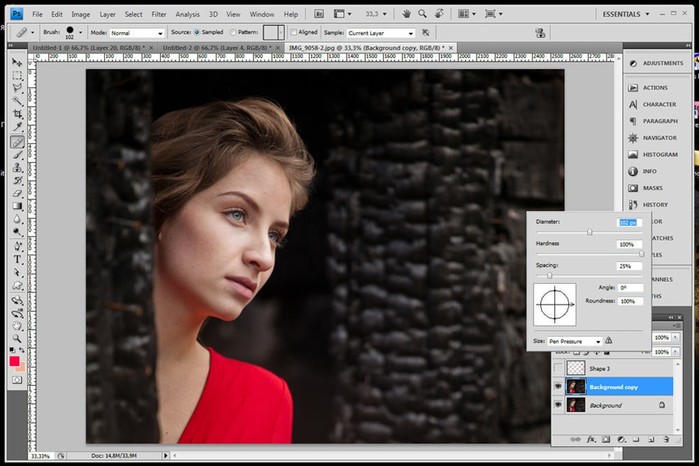Enable the Aligned checkbox
This screenshot has width=699, height=466.
point(293,32)
